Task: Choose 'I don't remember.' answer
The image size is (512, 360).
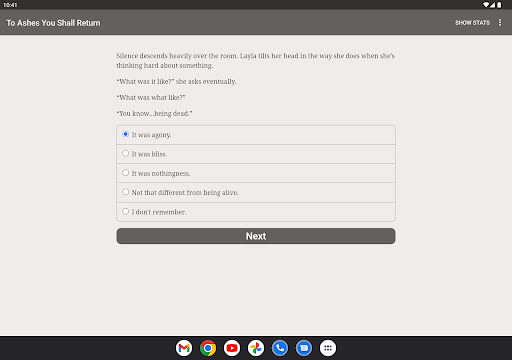Action: (256, 212)
